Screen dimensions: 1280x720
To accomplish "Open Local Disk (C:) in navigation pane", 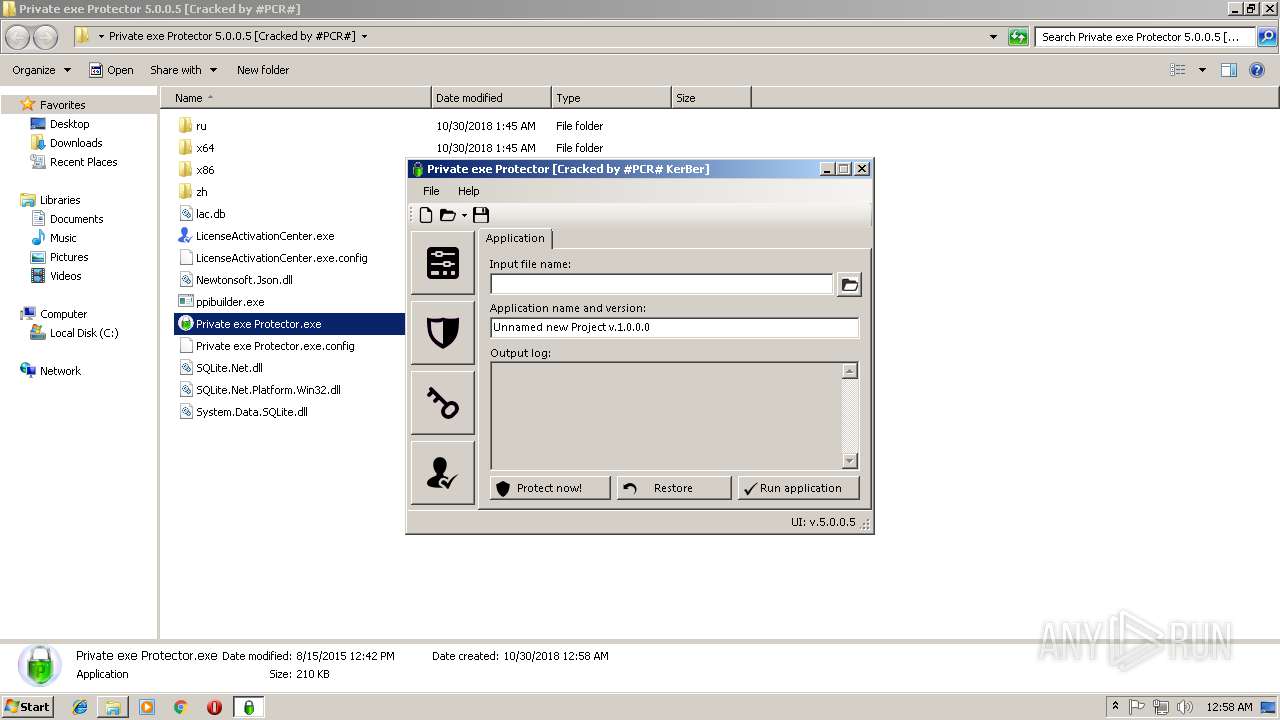I will click(84, 333).
